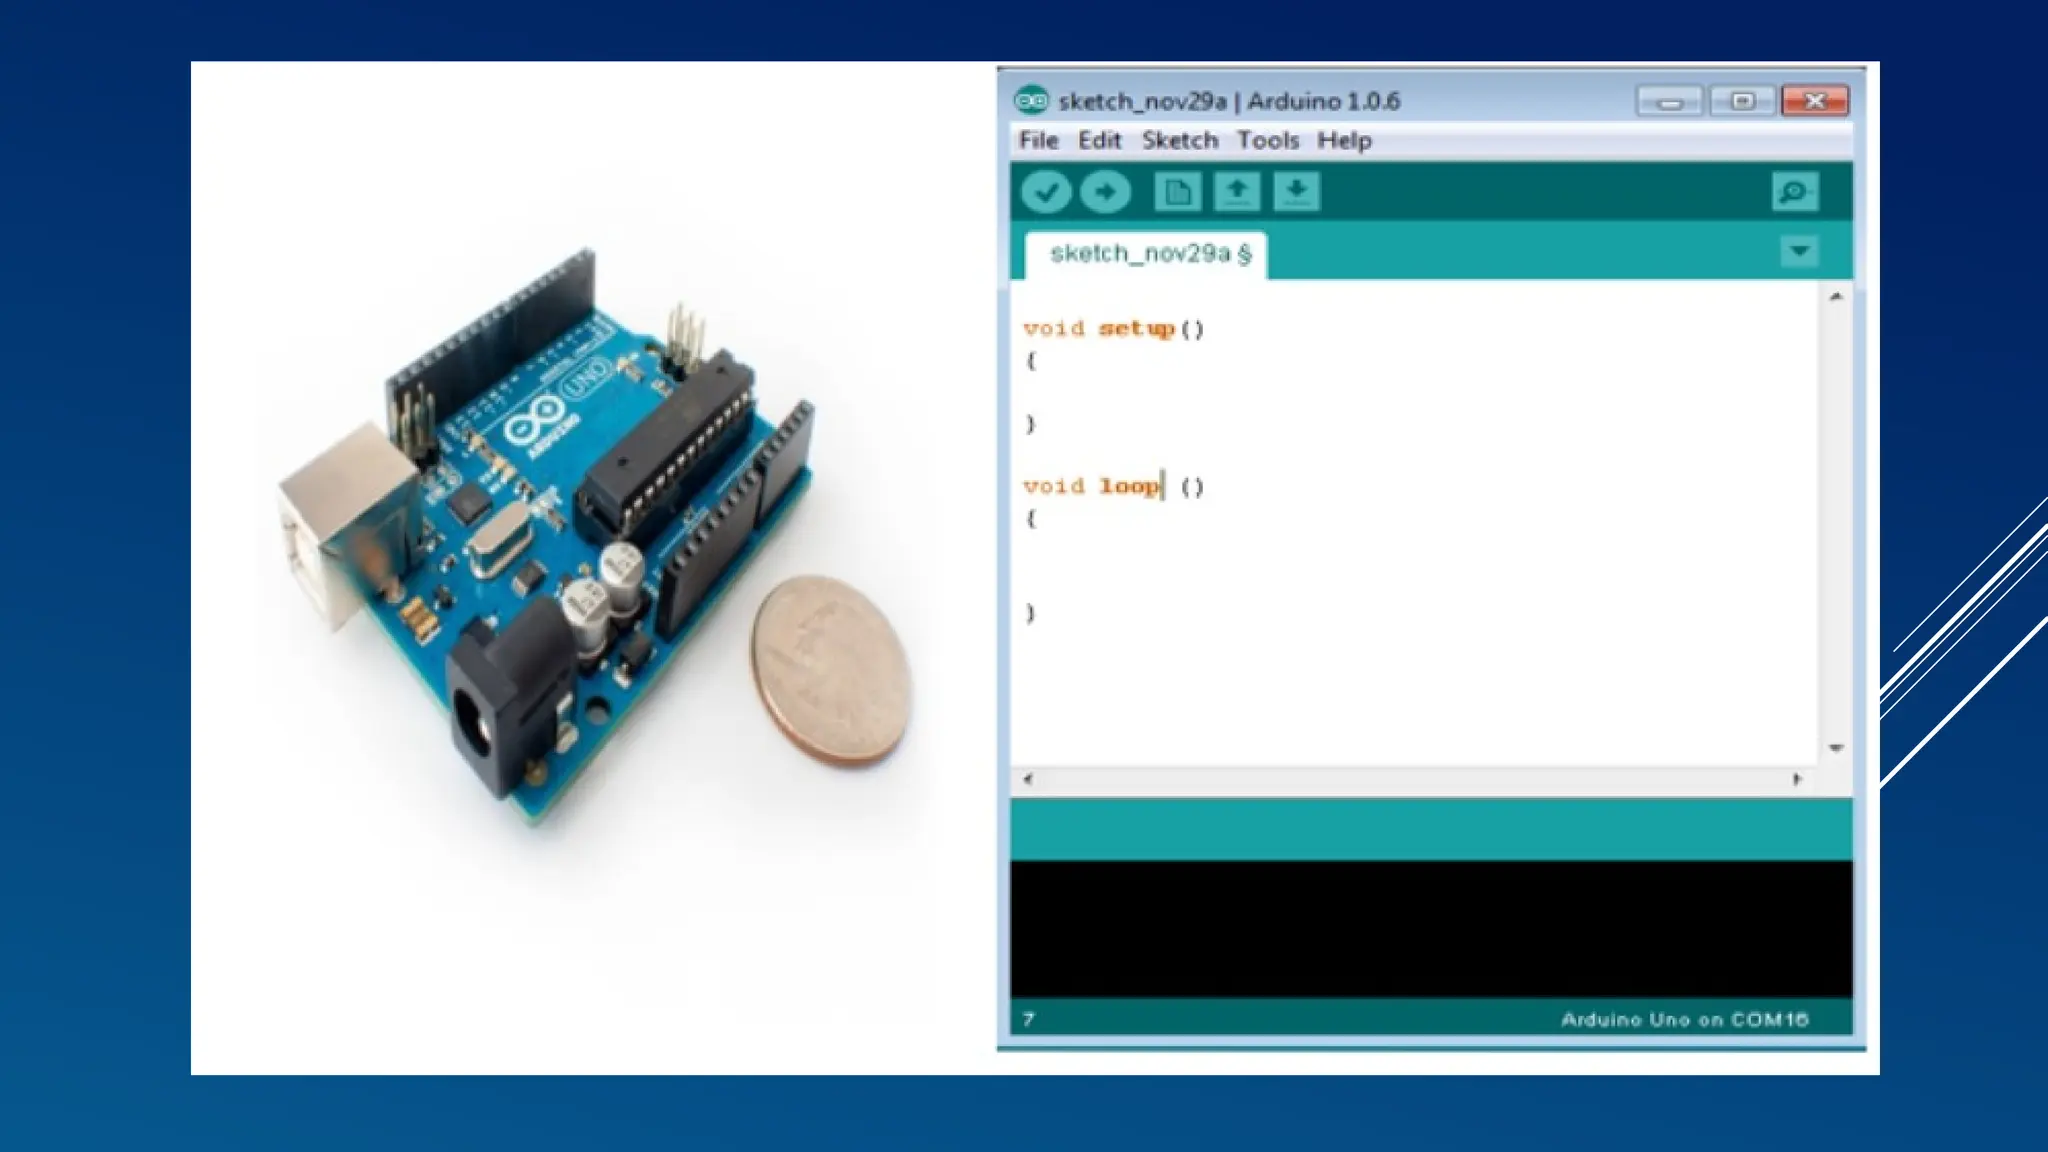Click the vertical scrollbar down arrow

pyautogui.click(x=1836, y=748)
